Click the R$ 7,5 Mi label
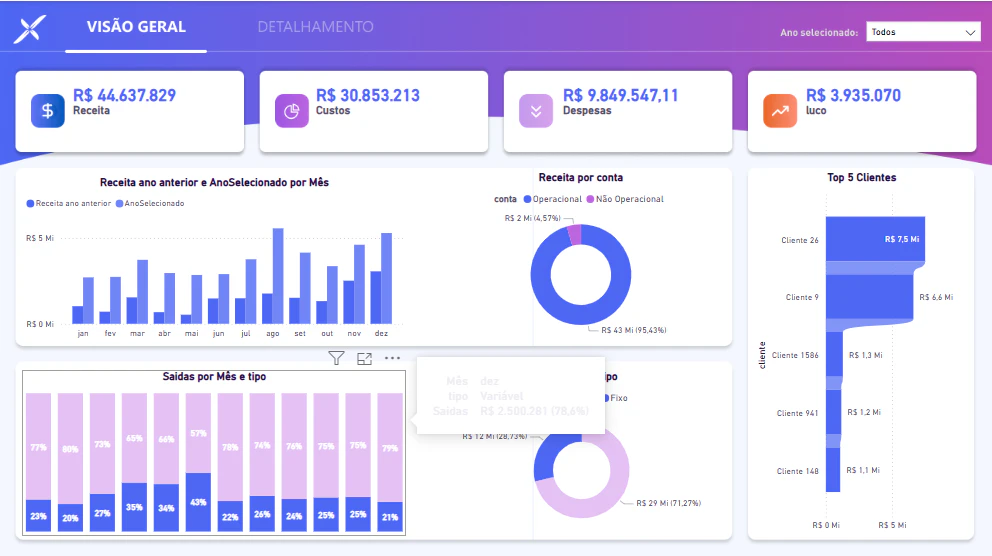 click(x=902, y=239)
